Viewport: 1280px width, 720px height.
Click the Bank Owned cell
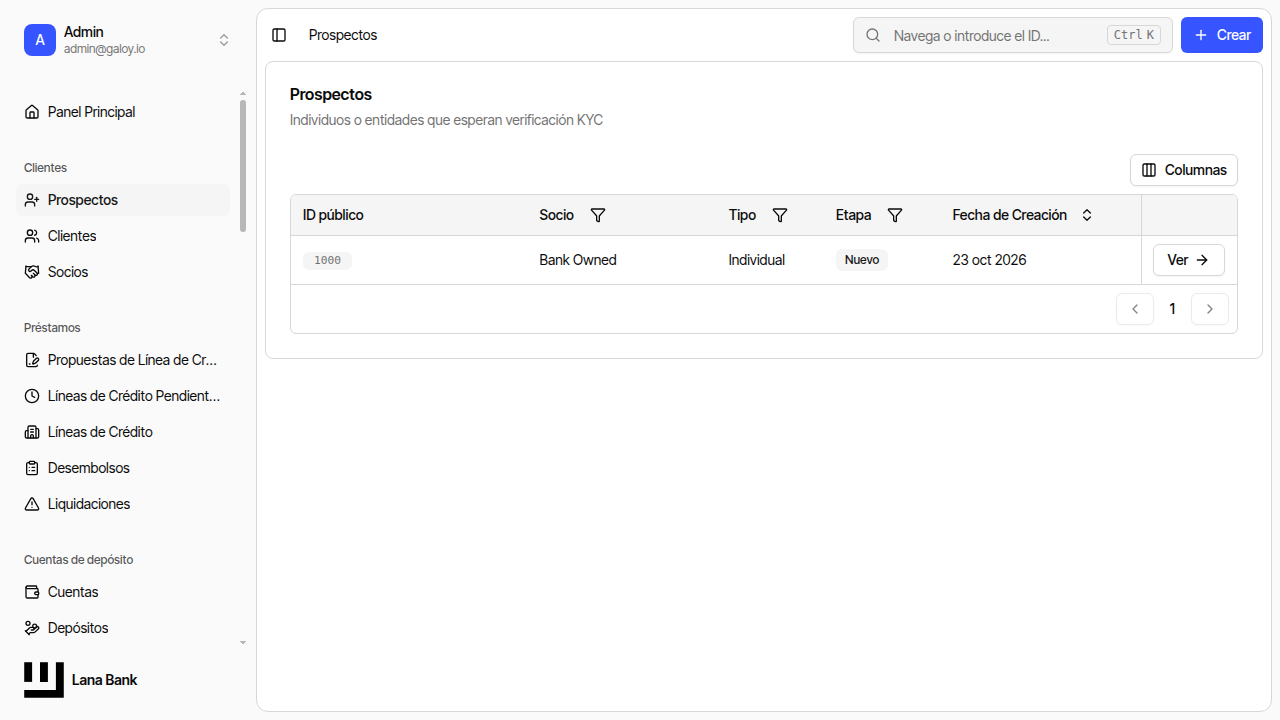point(578,260)
